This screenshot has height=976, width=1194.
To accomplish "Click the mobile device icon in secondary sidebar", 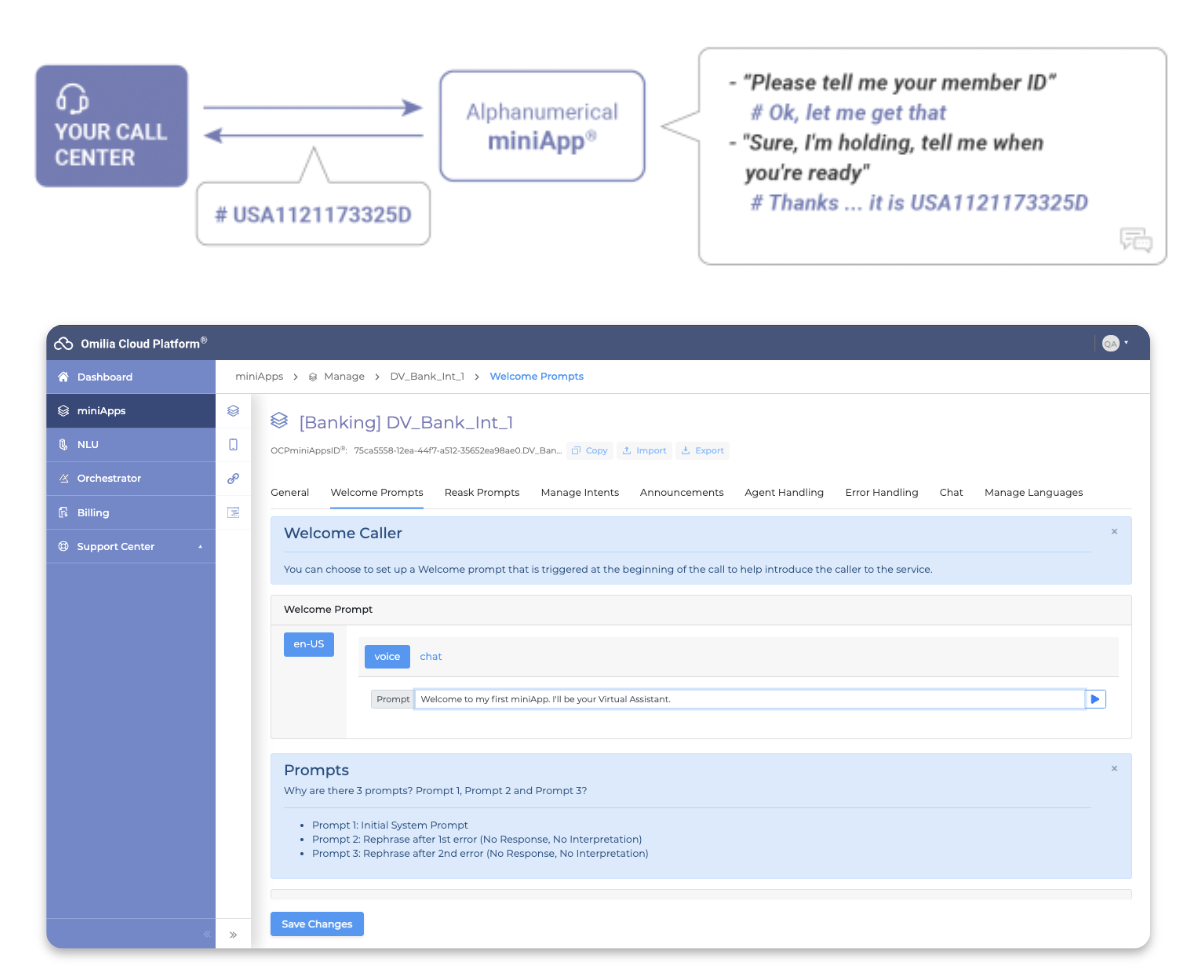I will [x=233, y=445].
